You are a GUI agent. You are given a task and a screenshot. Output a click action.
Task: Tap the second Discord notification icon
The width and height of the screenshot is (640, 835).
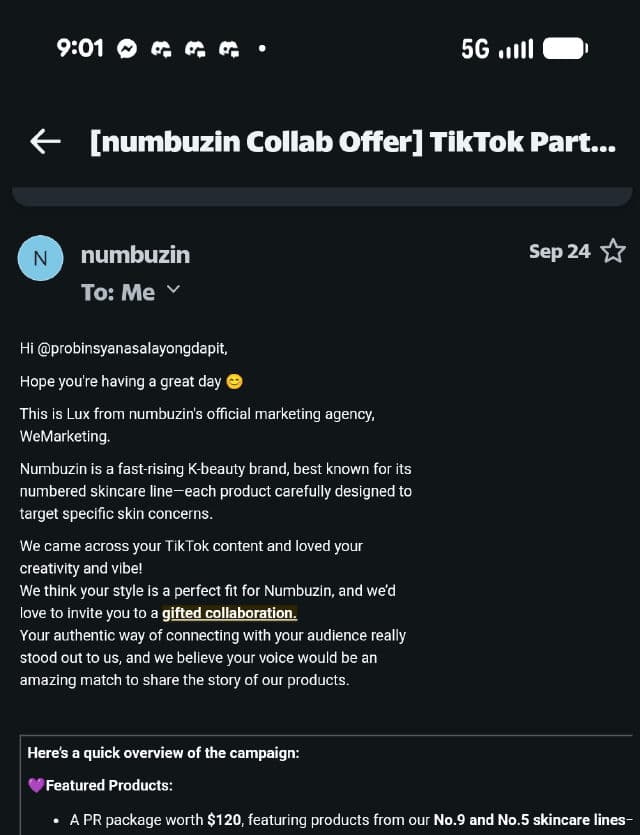(196, 48)
